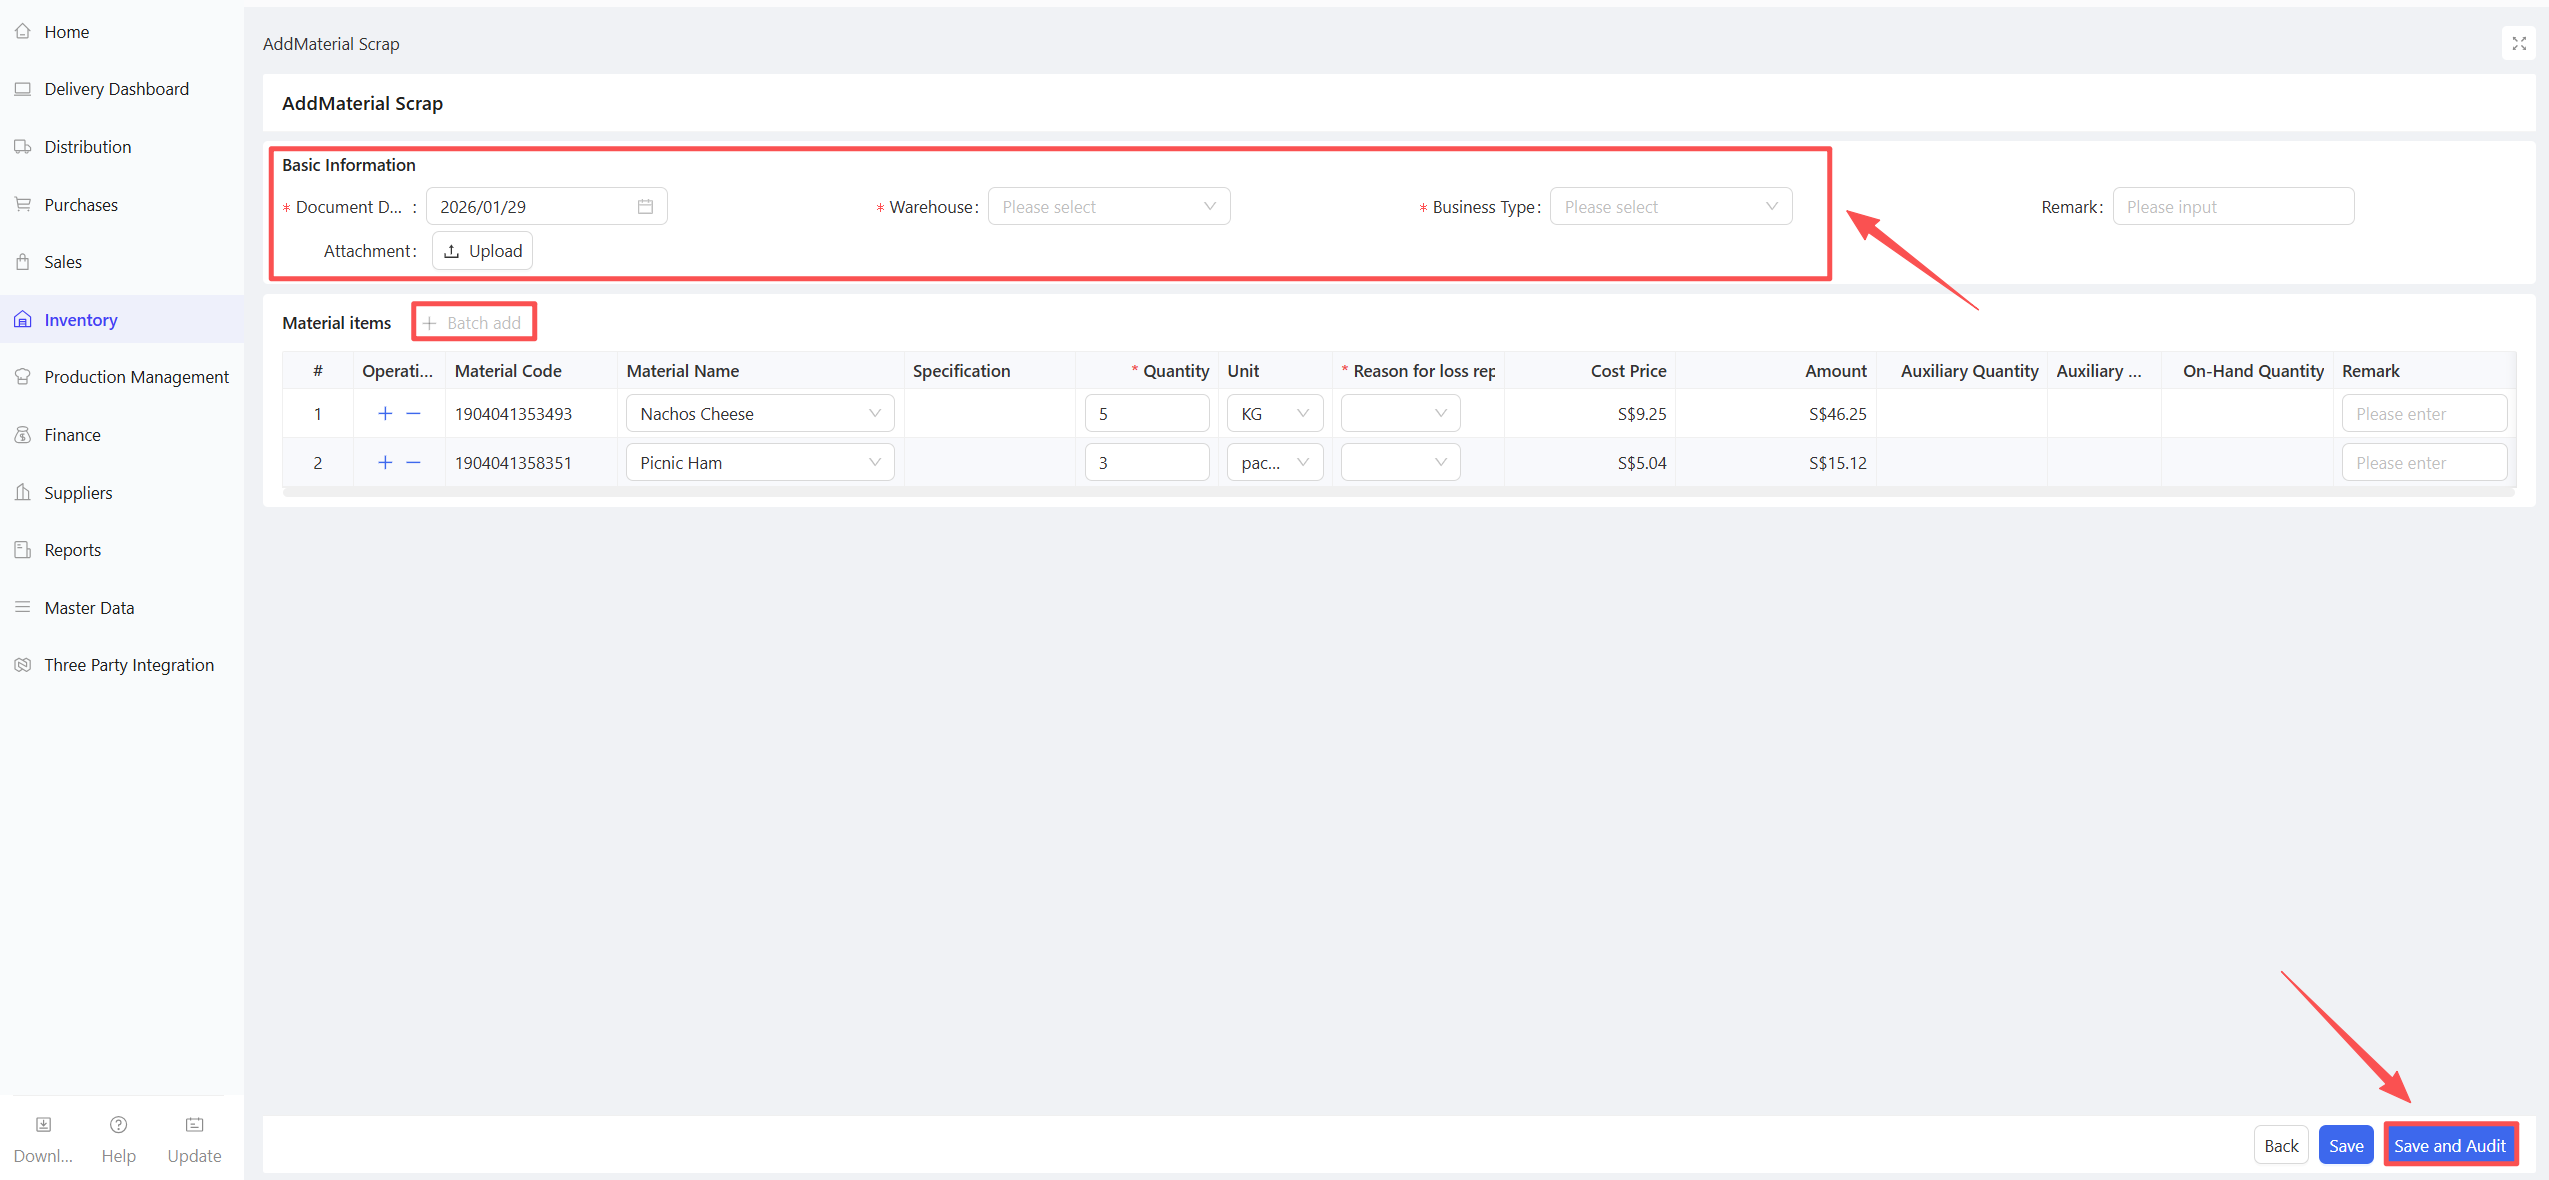Open the Warehouse dropdown
The height and width of the screenshot is (1180, 2549).
pyautogui.click(x=1108, y=207)
